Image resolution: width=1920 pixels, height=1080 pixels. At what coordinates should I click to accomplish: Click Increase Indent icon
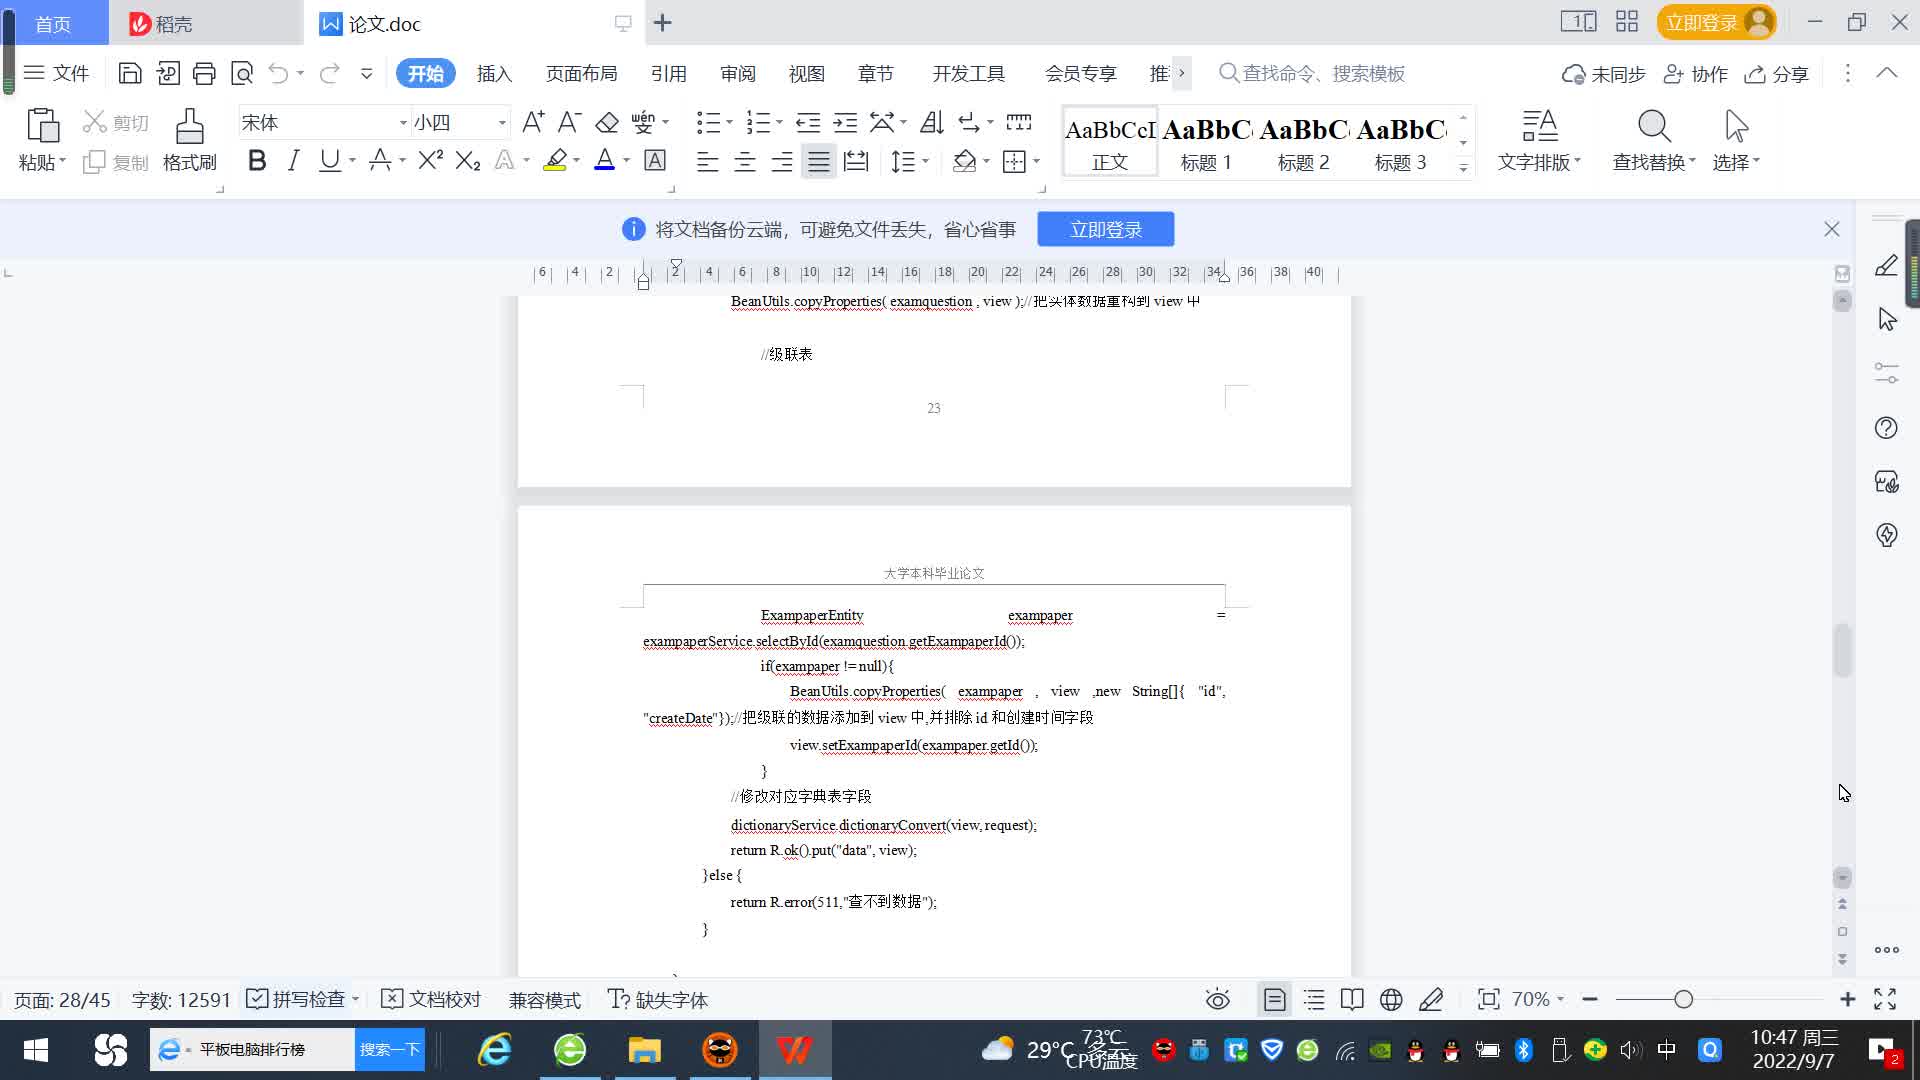point(845,122)
